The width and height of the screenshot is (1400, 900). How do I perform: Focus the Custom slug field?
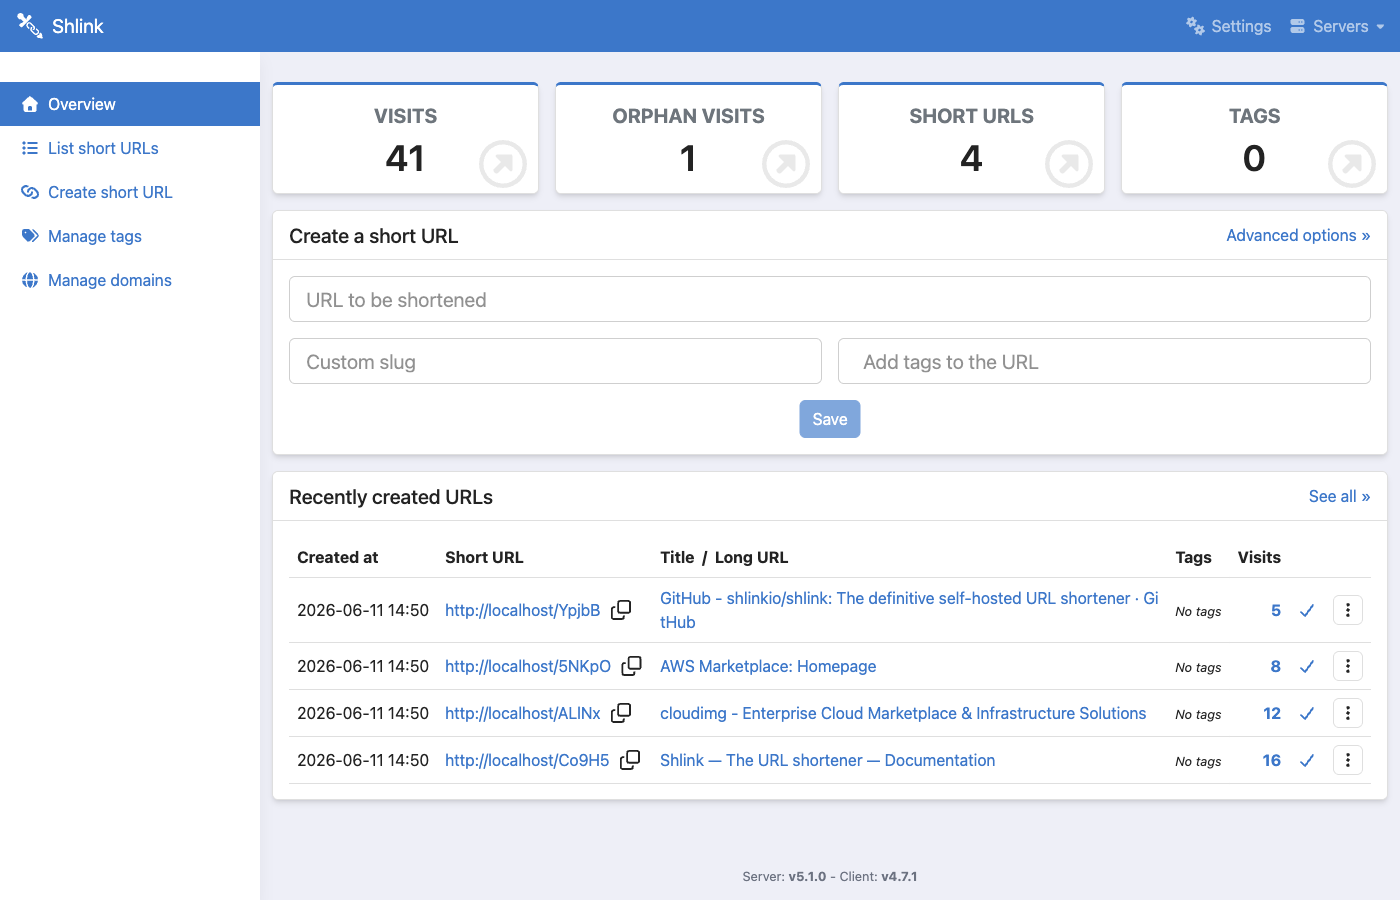point(555,362)
